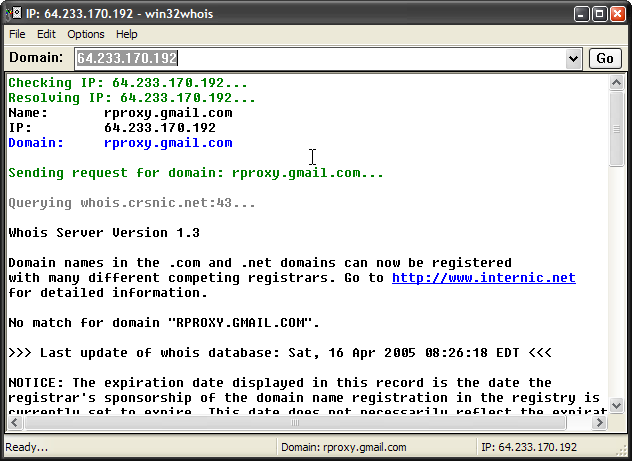Open the Options menu

click(x=86, y=34)
